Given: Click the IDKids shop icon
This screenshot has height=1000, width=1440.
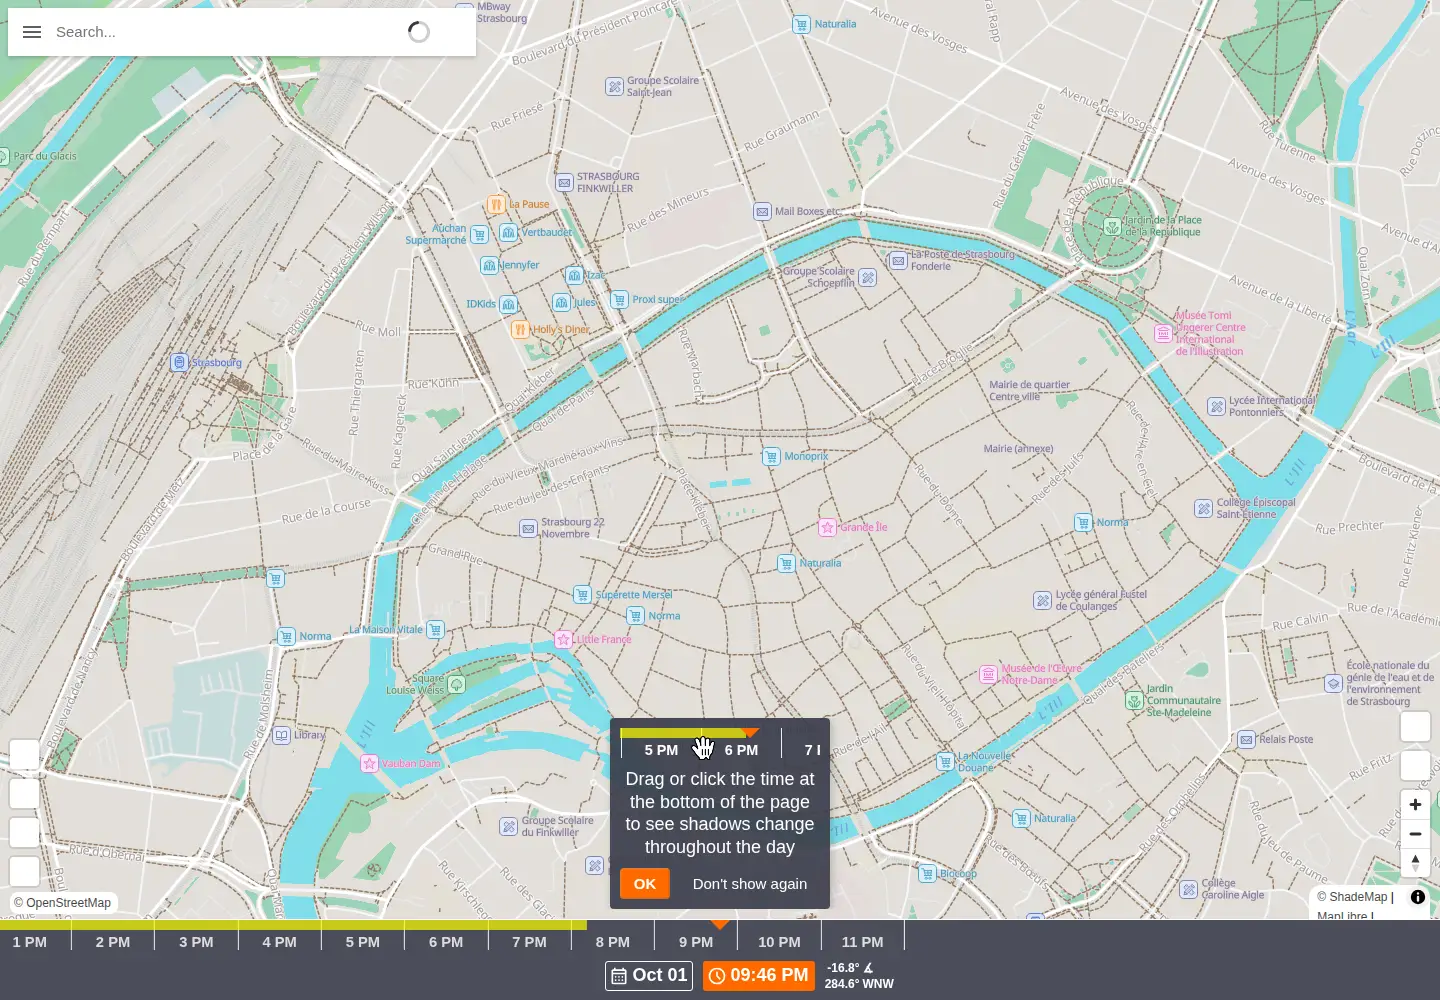Looking at the screenshot, I should point(509,304).
